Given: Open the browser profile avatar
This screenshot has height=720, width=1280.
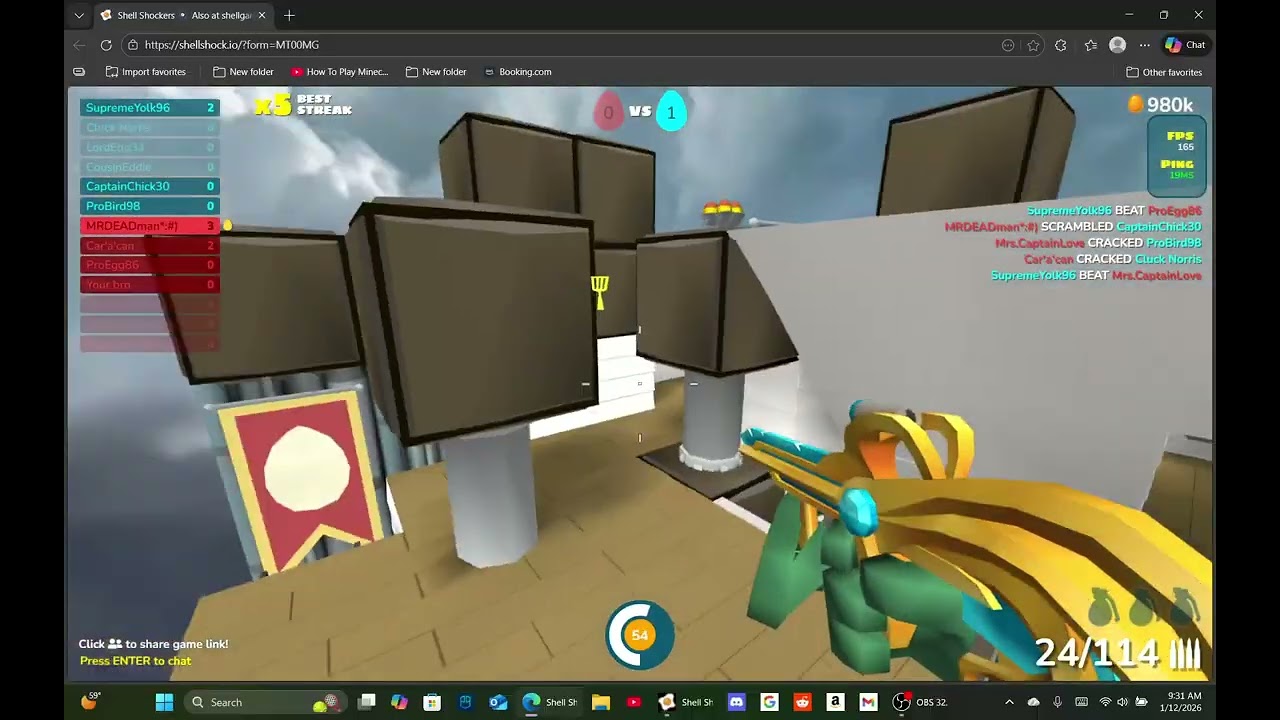Looking at the screenshot, I should (1118, 45).
